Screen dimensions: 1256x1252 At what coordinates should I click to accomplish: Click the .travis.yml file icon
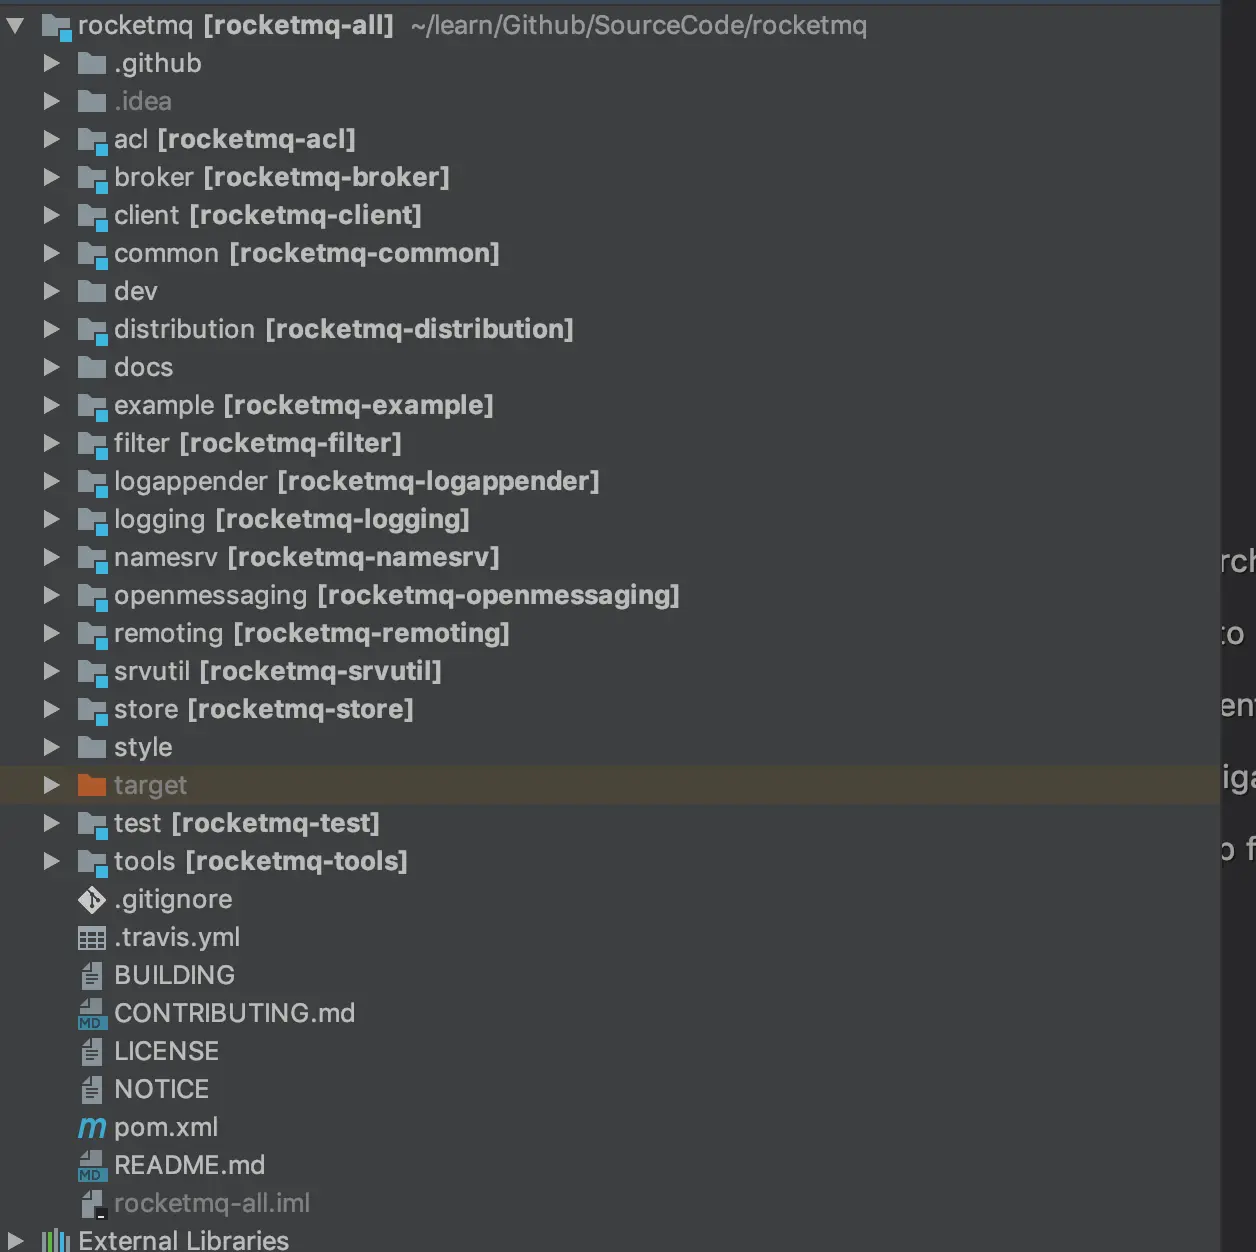coord(92,938)
